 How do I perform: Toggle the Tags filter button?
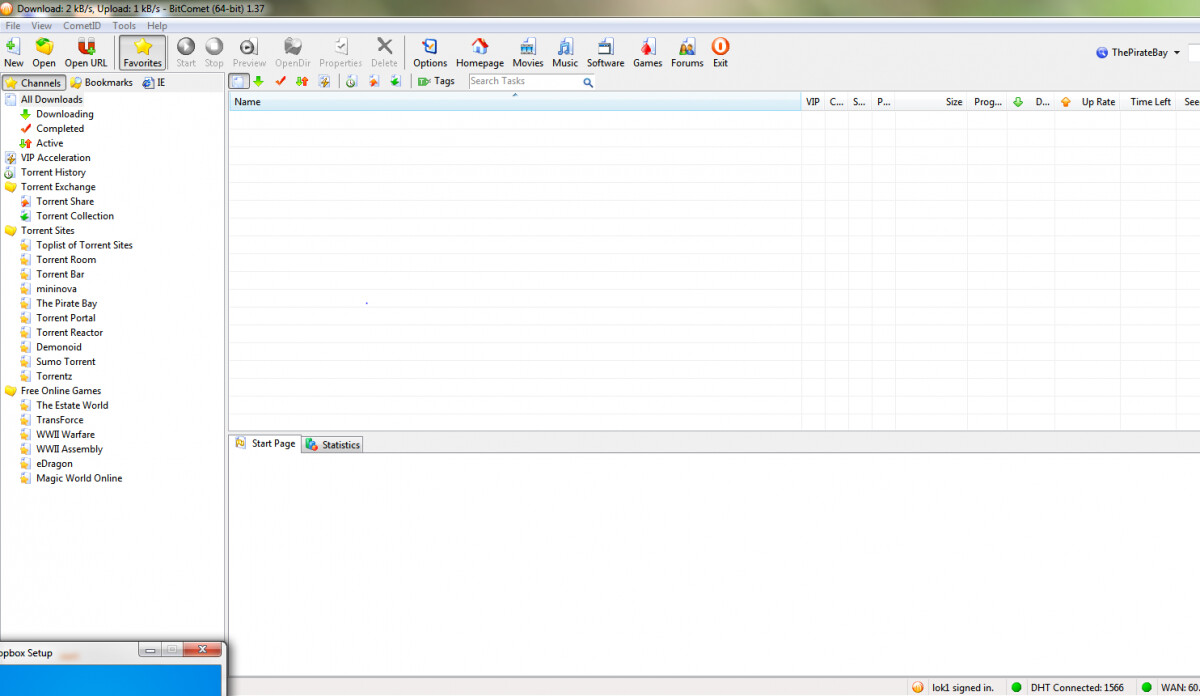[436, 82]
